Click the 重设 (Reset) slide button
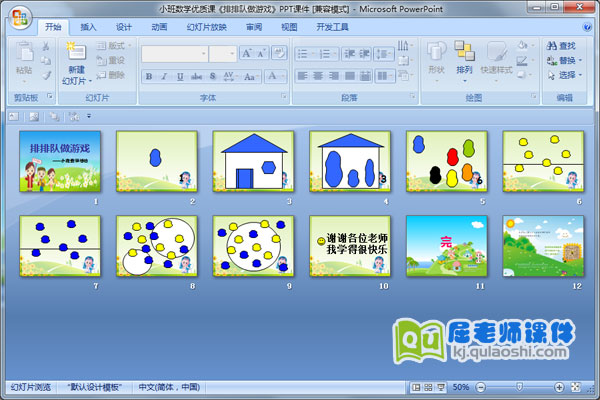This screenshot has height=400, width=600. [111, 60]
